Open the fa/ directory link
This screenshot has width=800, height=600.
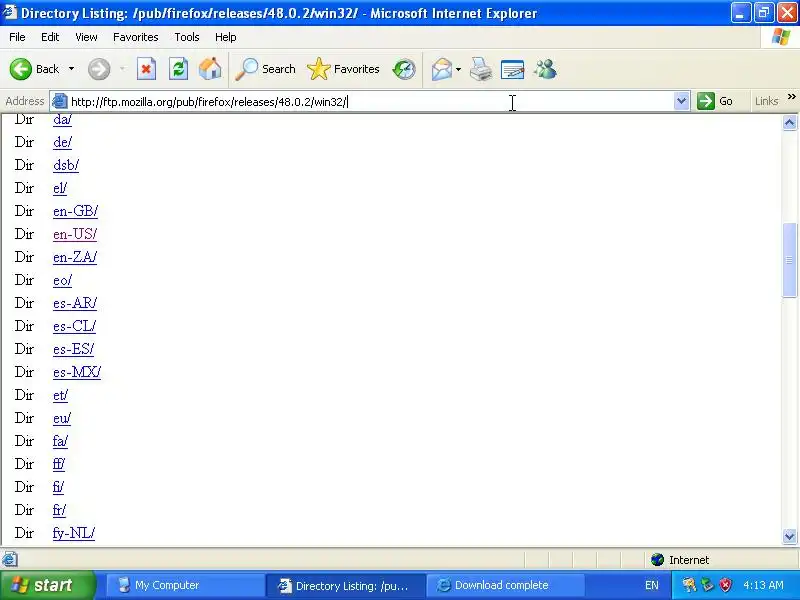(x=60, y=441)
